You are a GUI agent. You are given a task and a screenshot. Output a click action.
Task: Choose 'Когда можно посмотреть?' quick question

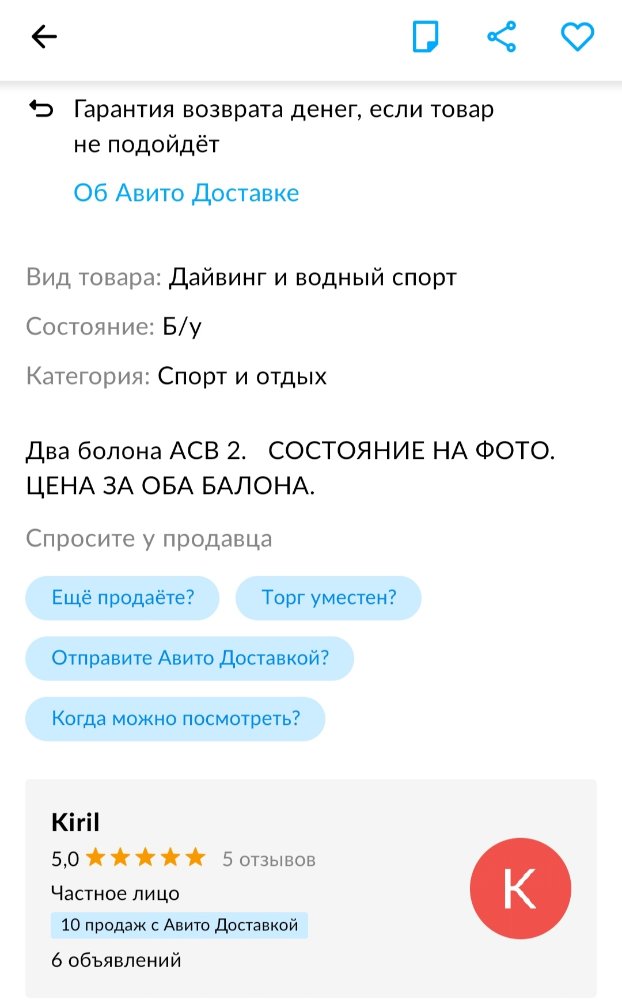pyautogui.click(x=175, y=719)
